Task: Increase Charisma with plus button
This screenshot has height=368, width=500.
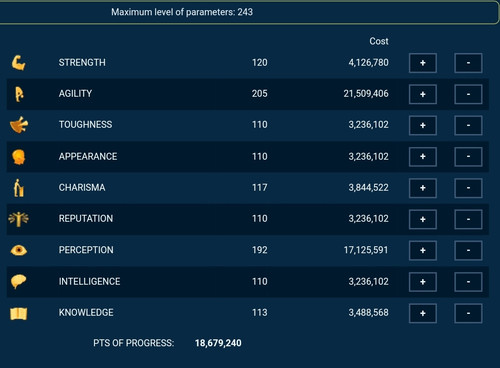Action: coord(423,188)
